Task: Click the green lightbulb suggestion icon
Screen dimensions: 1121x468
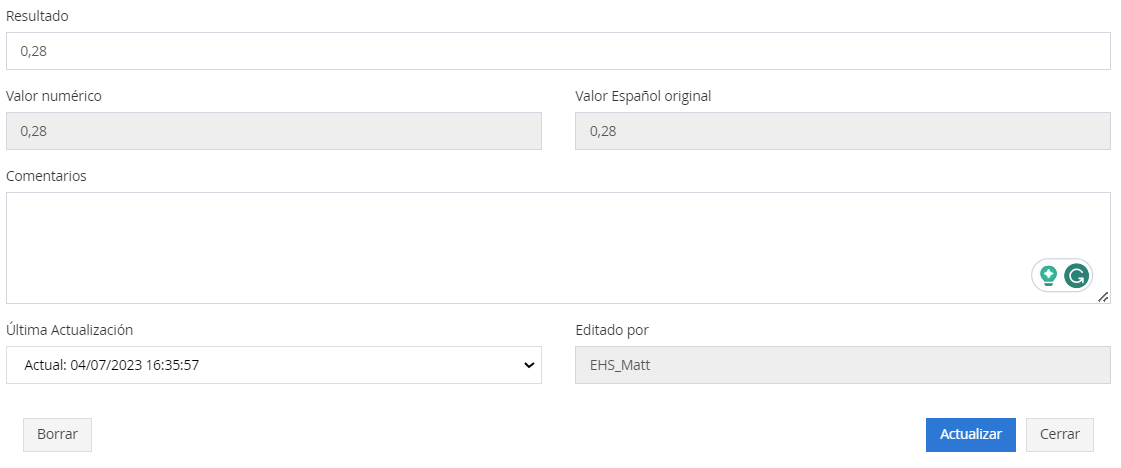Action: pyautogui.click(x=1048, y=275)
